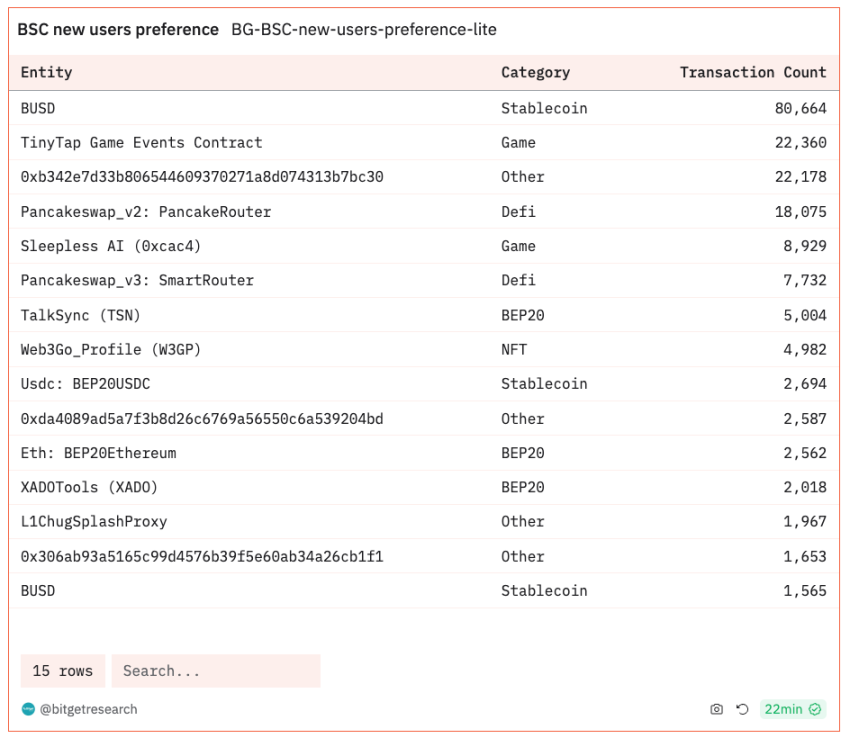Click the 15 rows counter
This screenshot has width=850, height=738.
(62, 671)
